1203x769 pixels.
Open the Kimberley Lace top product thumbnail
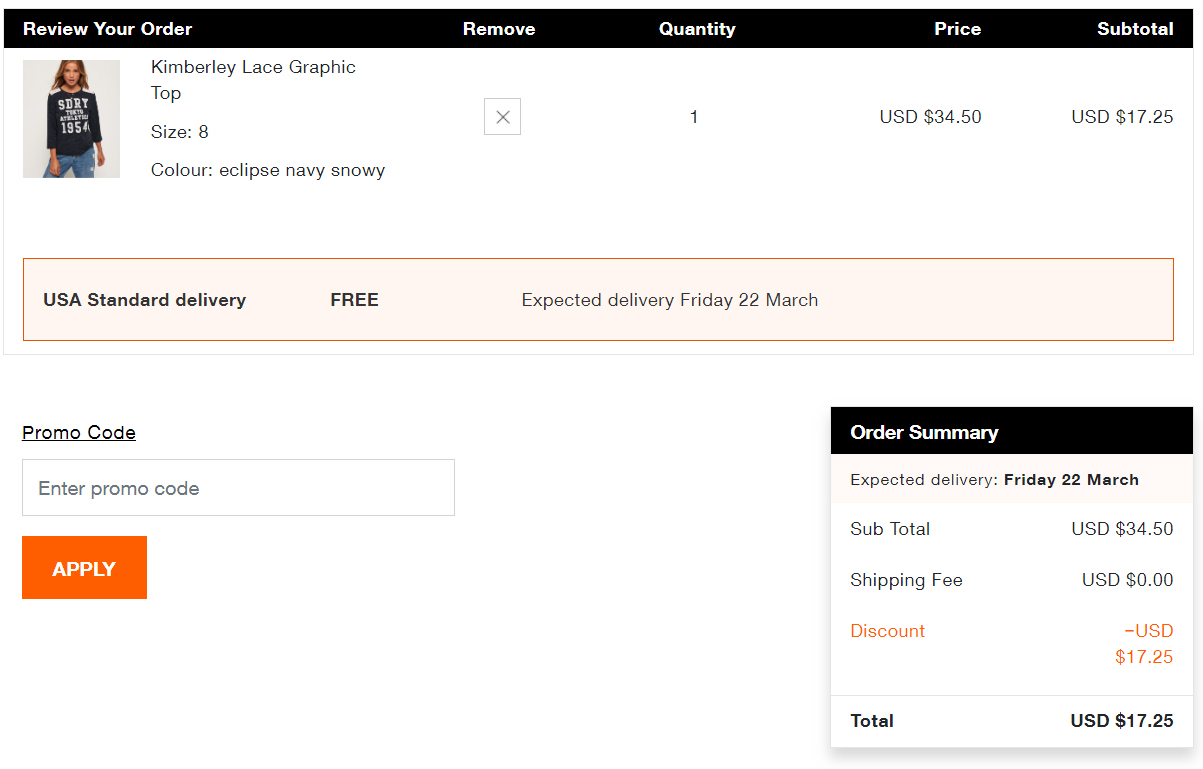[x=71, y=119]
